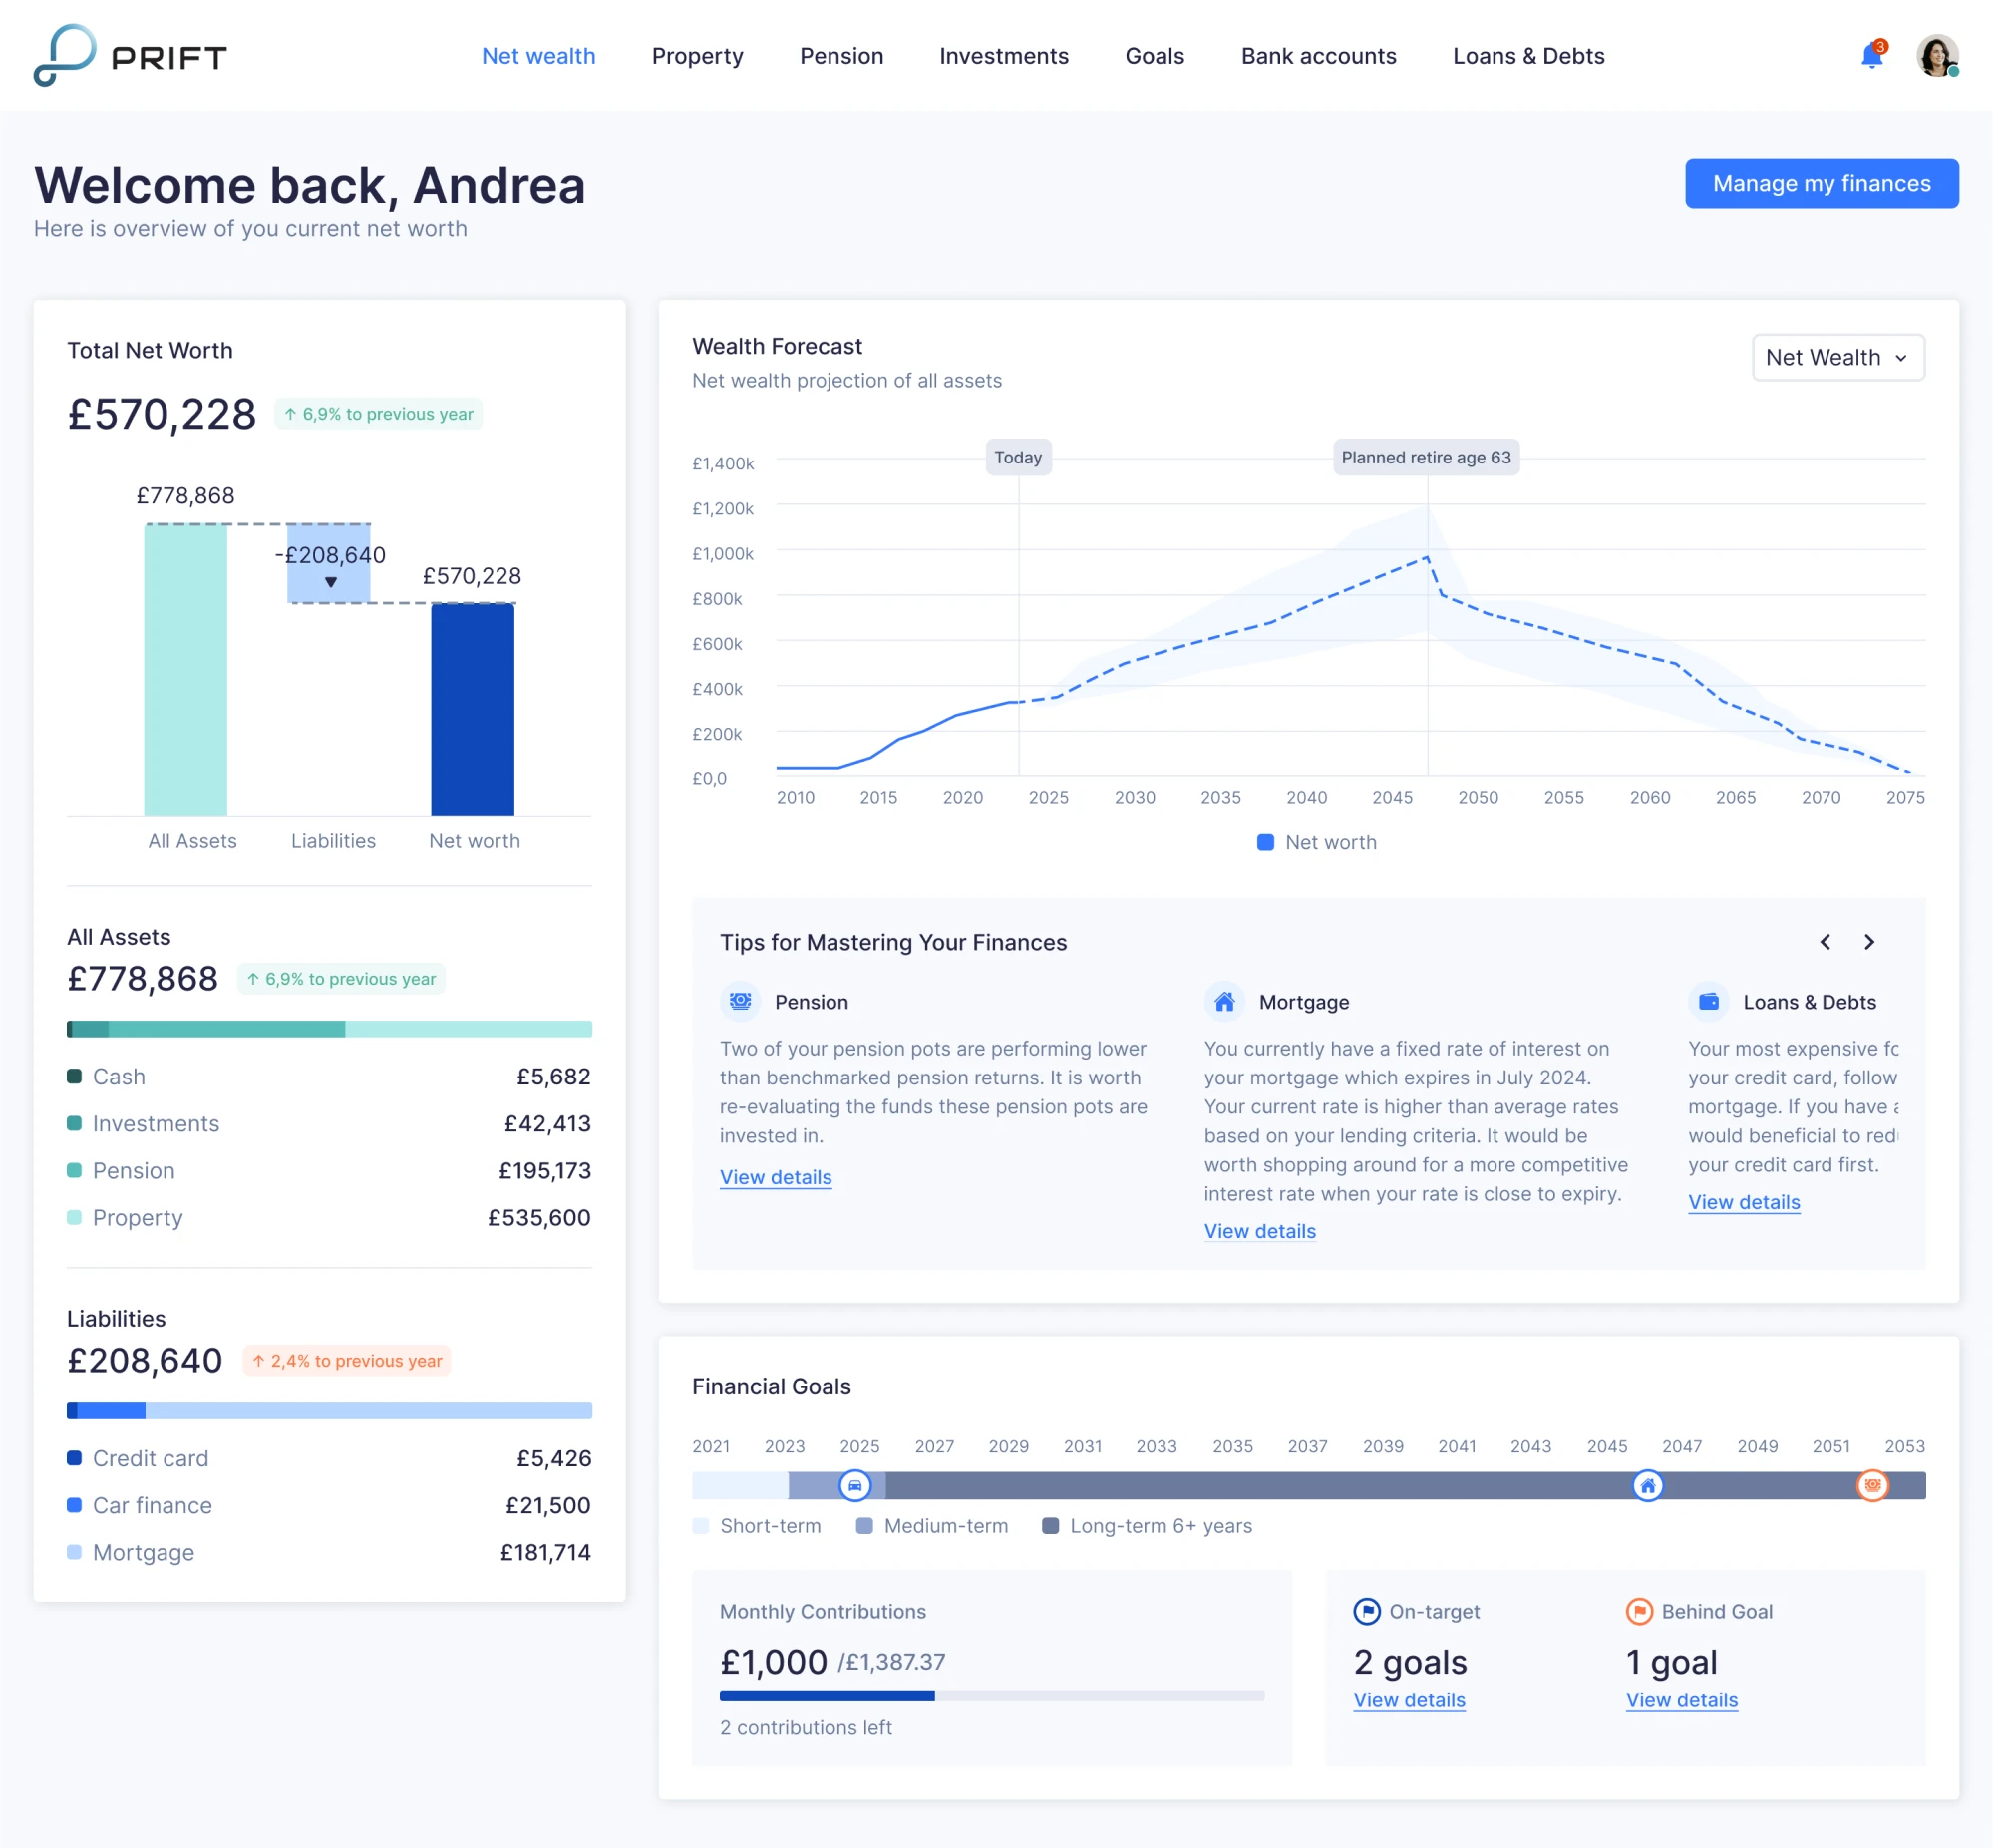Click the Pension tip's money icon
The height and width of the screenshot is (1848, 1993).
point(740,1001)
